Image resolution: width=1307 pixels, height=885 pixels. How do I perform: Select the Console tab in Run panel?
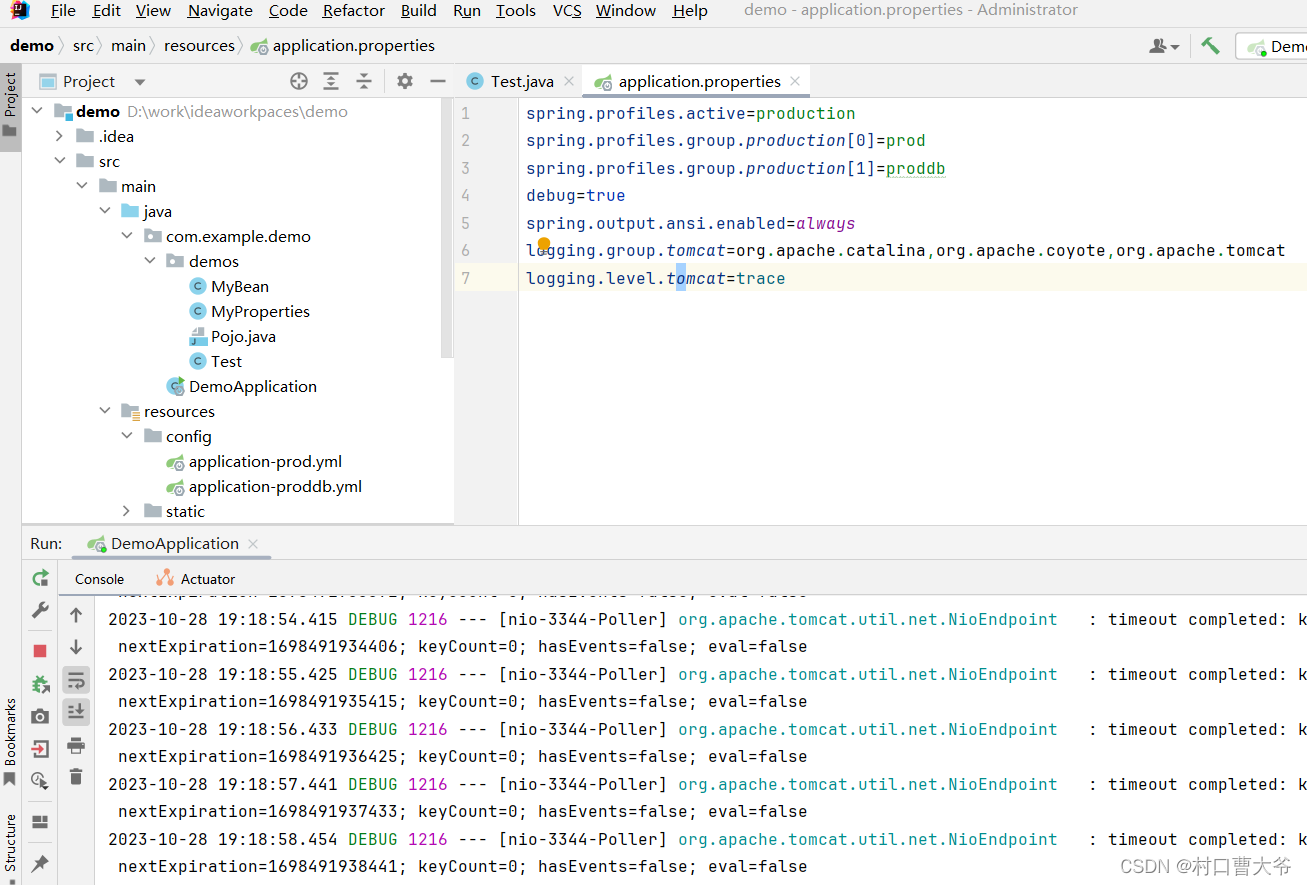tap(99, 579)
